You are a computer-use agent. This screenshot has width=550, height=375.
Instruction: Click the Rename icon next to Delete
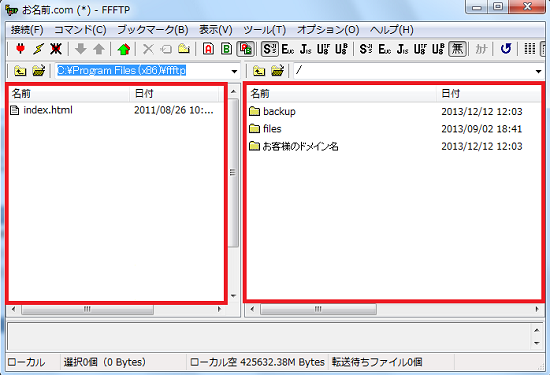point(166,49)
